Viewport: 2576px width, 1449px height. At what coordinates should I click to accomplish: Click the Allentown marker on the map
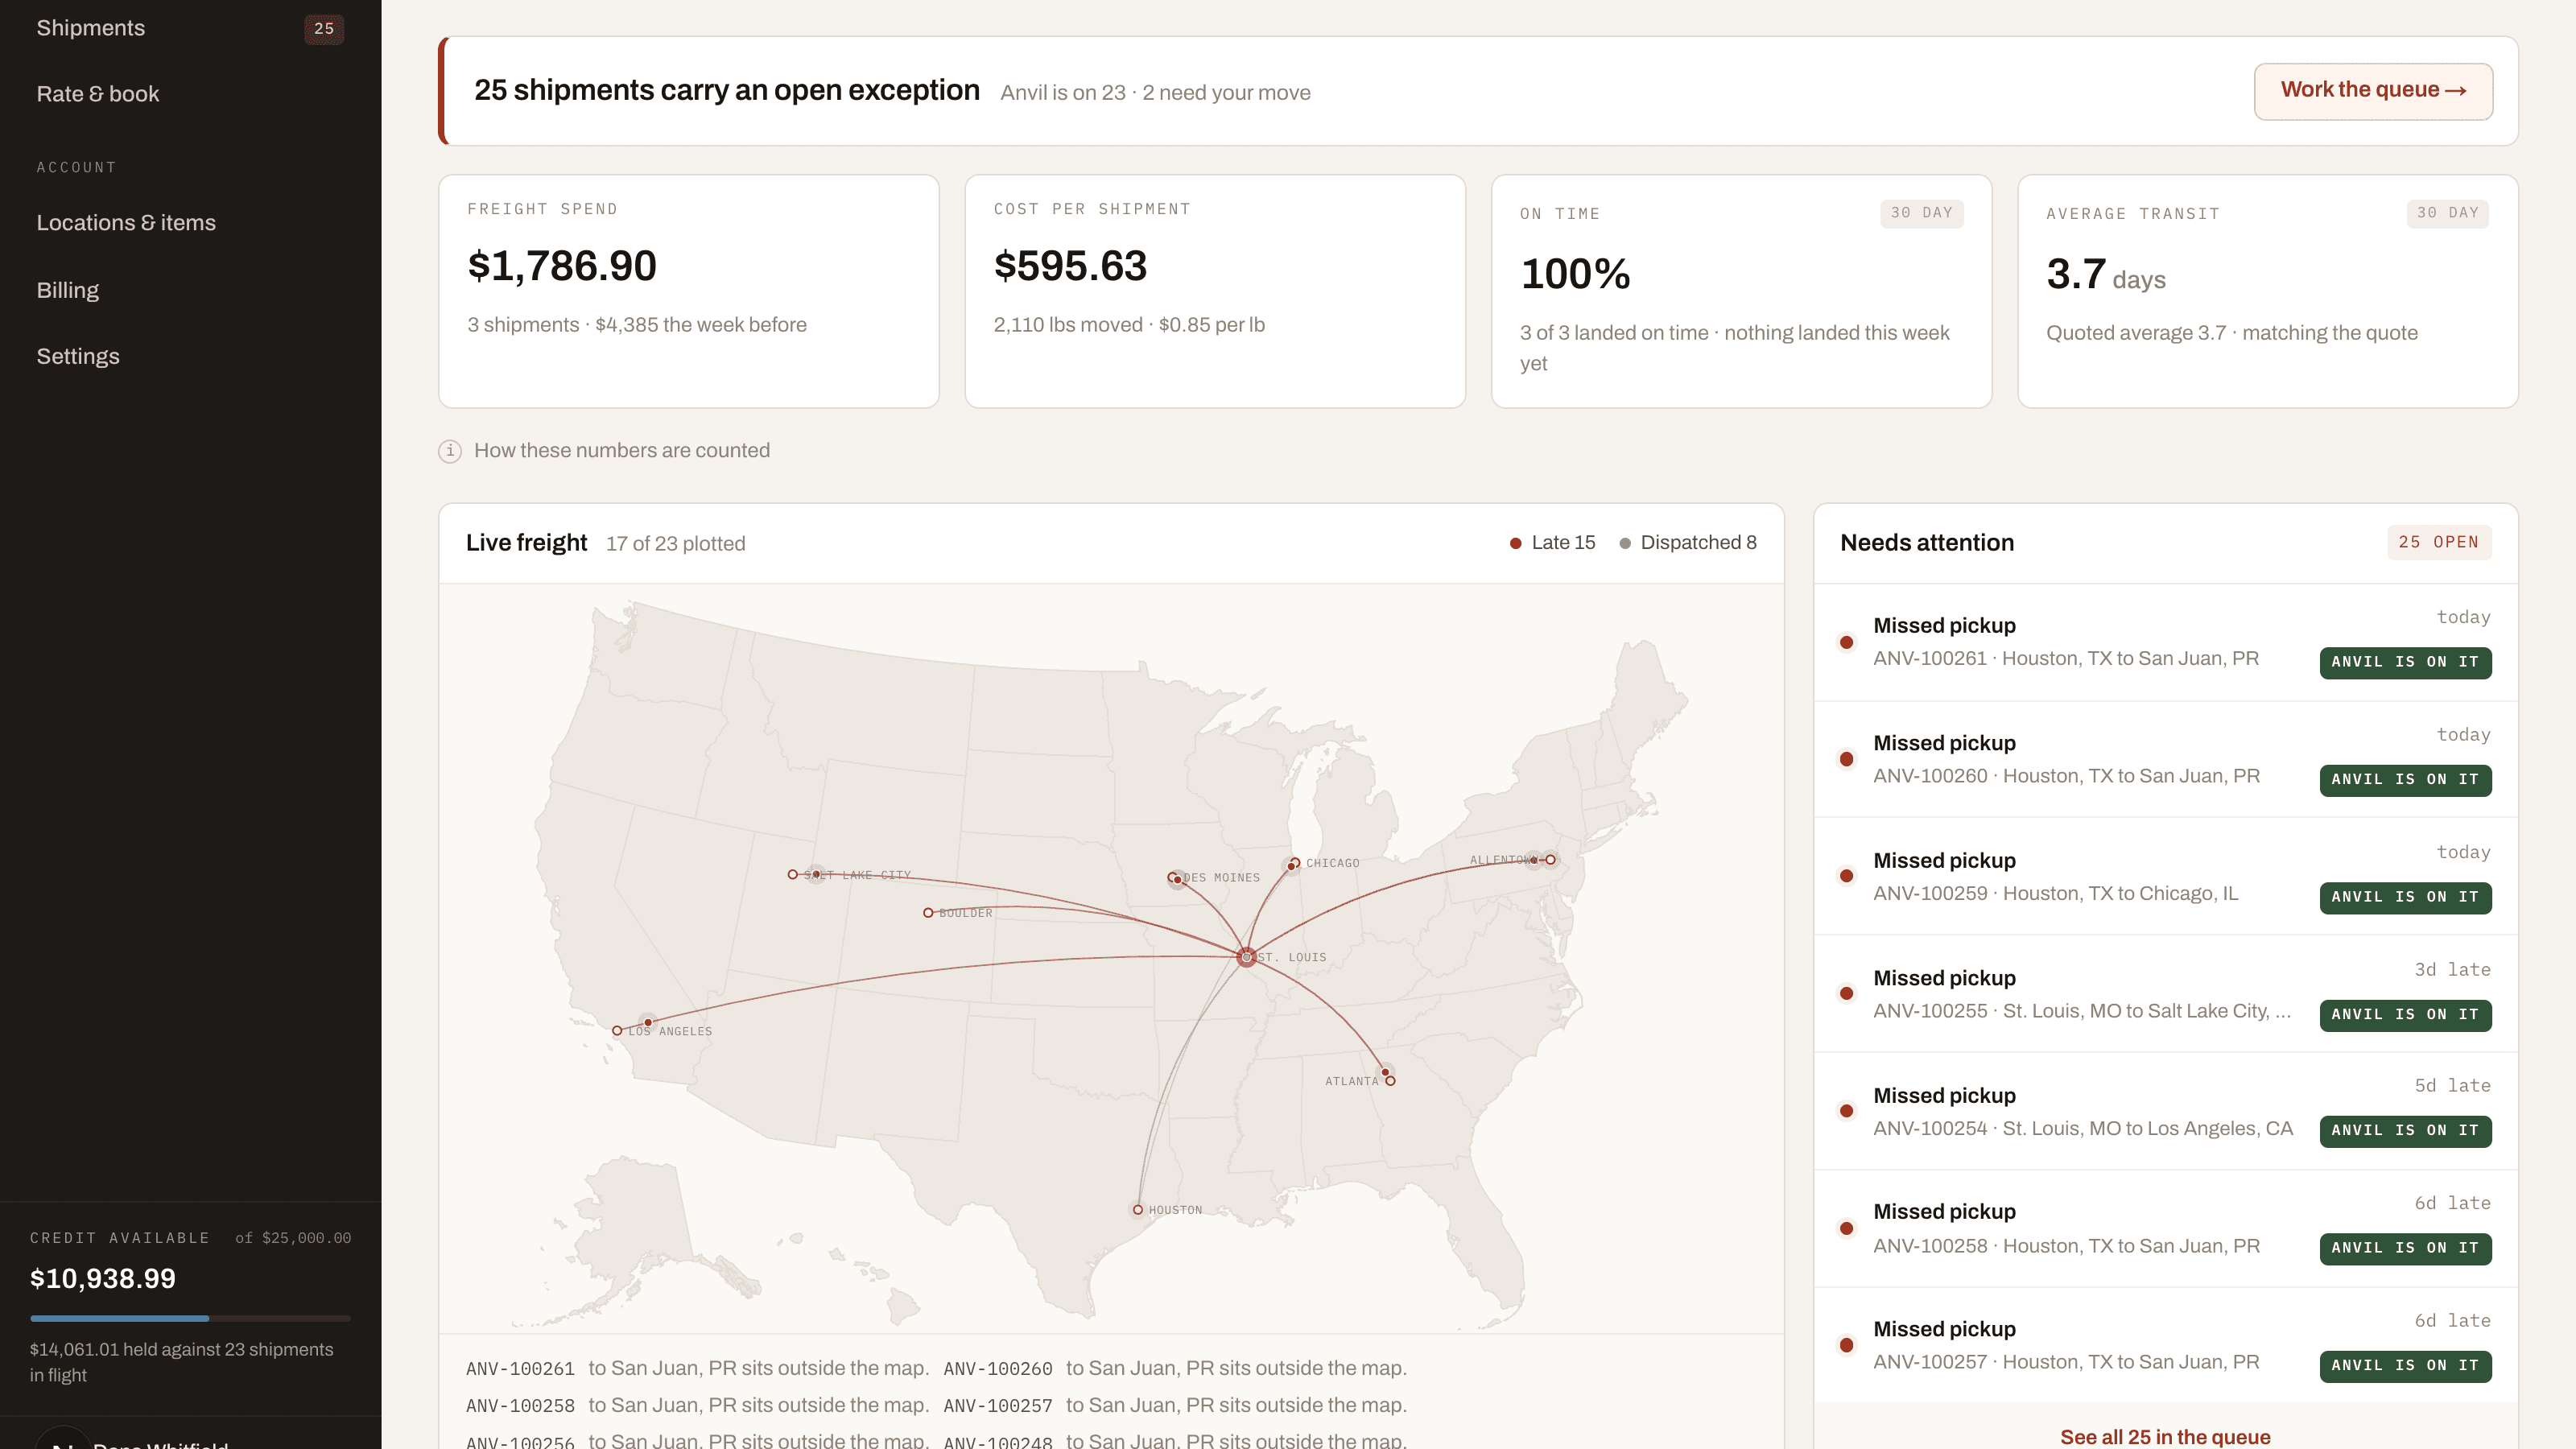[x=1550, y=860]
